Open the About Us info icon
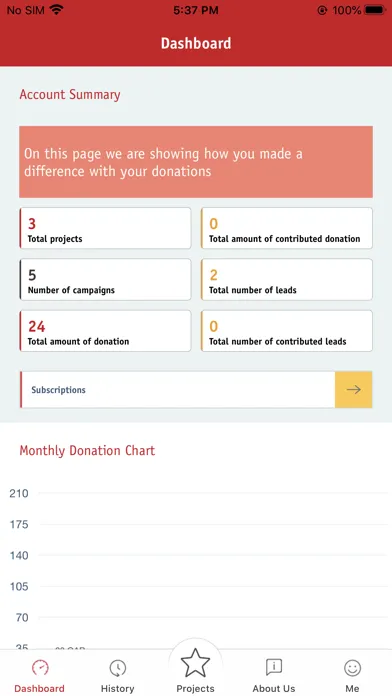 pos(274,667)
